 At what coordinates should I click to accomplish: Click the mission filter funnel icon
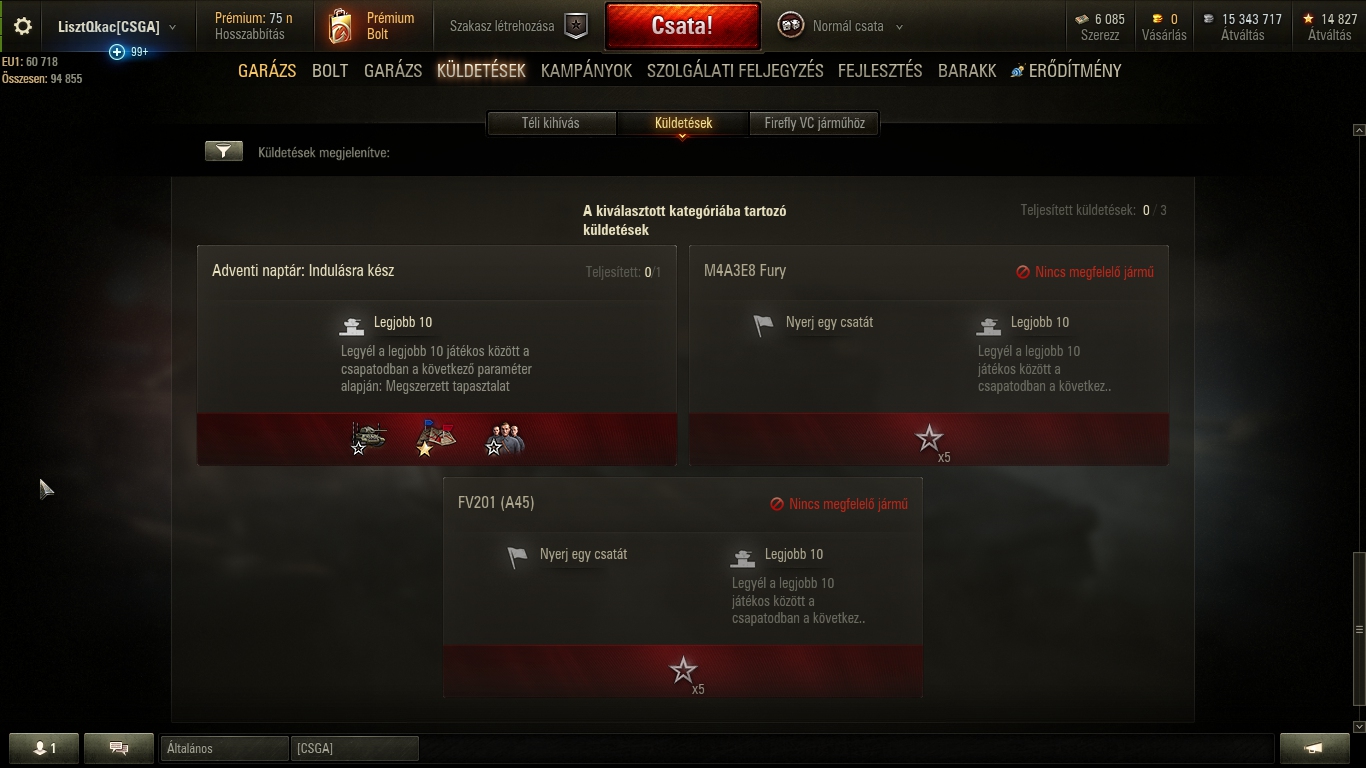[224, 151]
